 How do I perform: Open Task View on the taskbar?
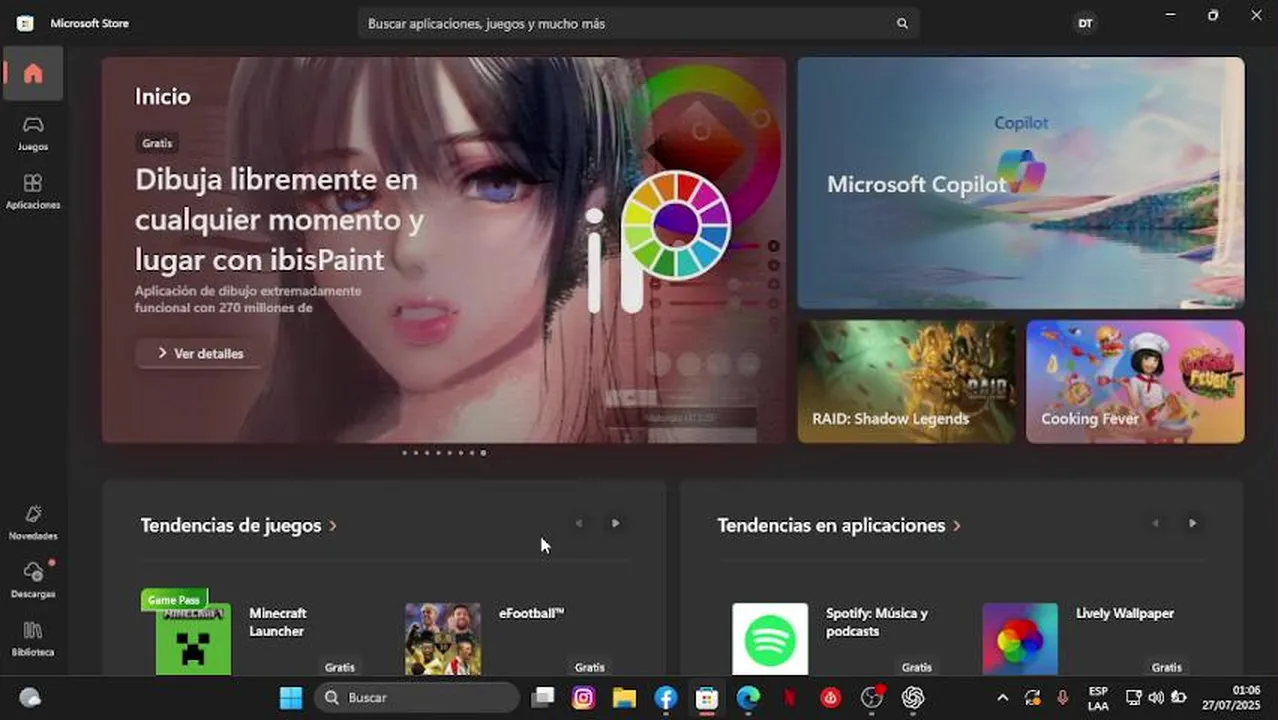[x=543, y=697]
